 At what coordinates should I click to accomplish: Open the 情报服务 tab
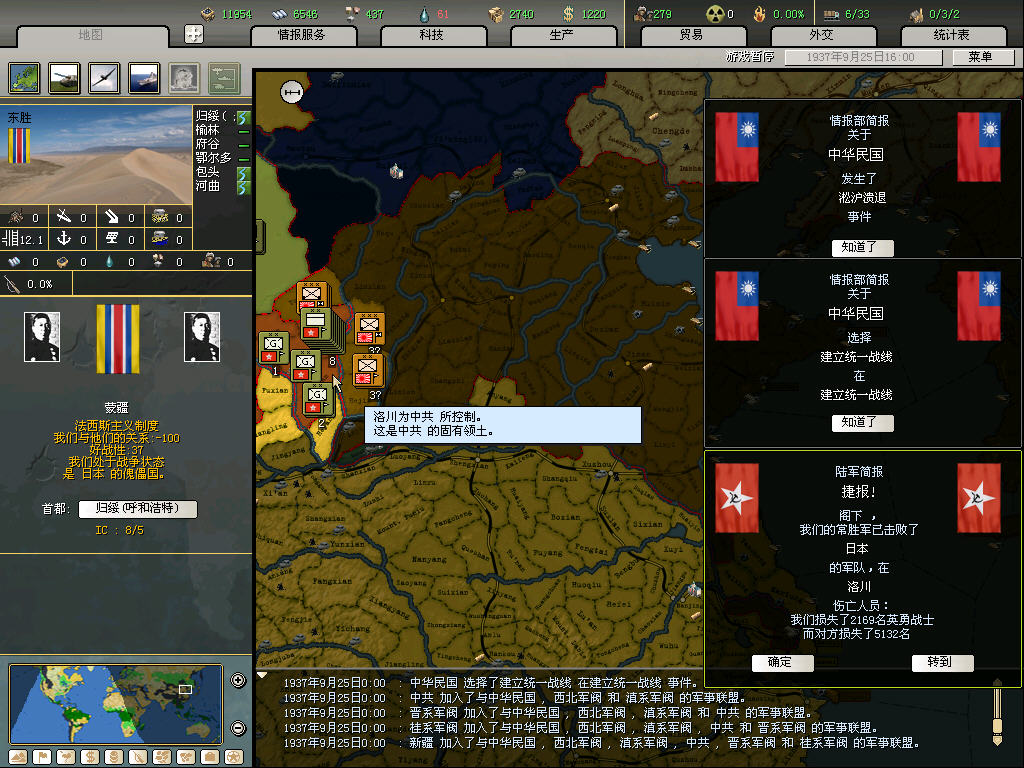[302, 35]
